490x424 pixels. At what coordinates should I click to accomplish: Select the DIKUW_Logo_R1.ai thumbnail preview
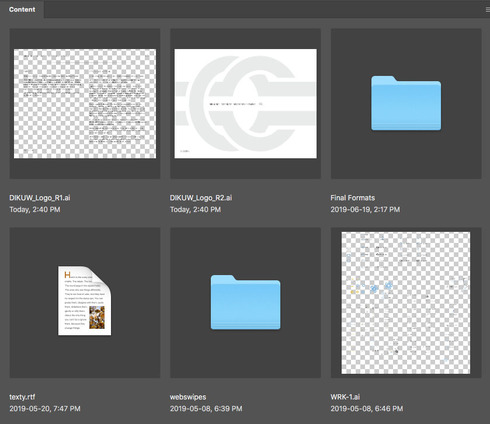[x=85, y=104]
